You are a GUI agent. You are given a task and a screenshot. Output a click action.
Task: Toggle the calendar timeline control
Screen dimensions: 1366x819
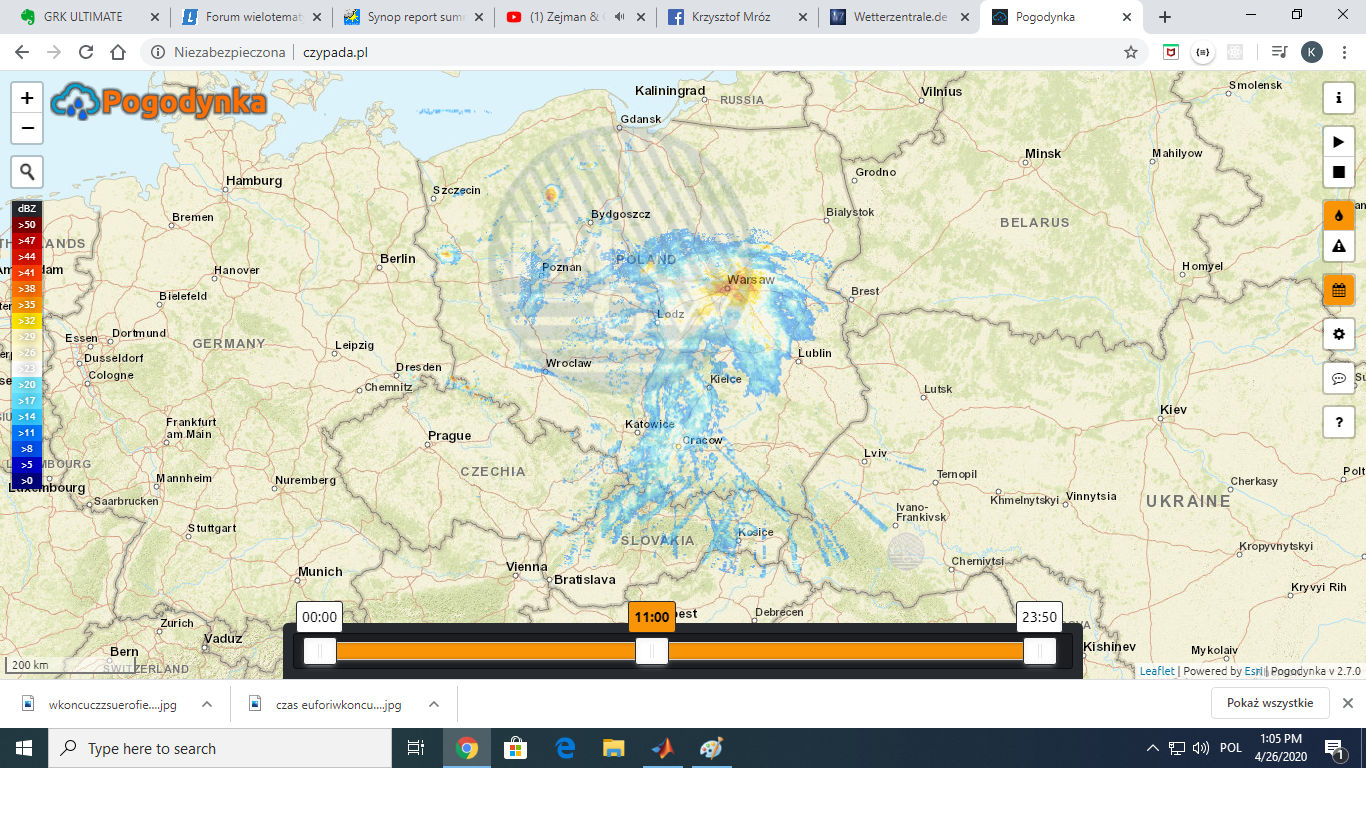point(1339,291)
